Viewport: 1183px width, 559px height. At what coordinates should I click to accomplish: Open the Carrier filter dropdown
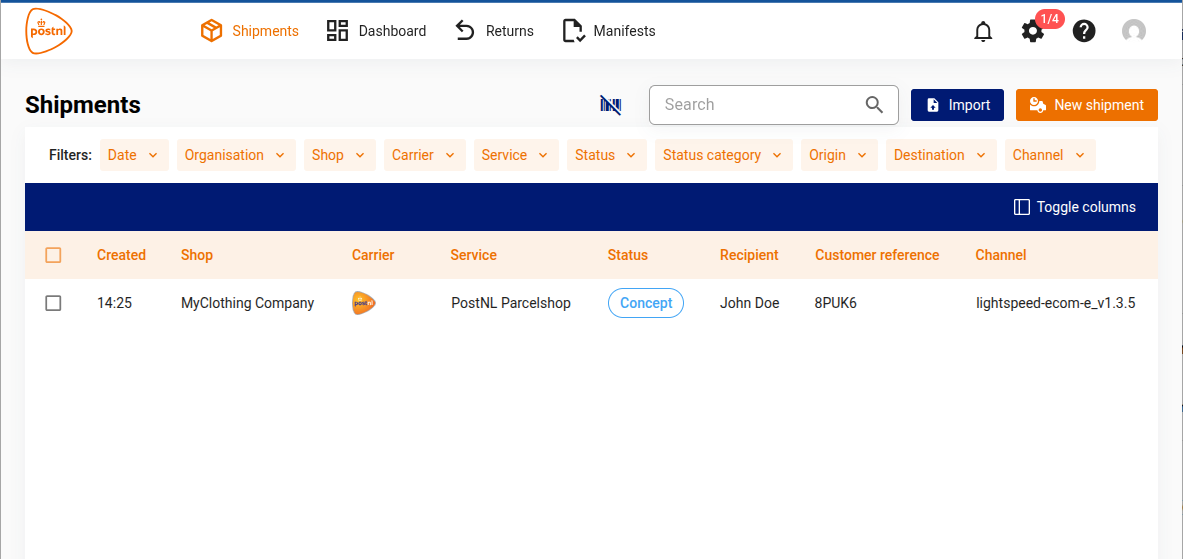pyautogui.click(x=424, y=155)
